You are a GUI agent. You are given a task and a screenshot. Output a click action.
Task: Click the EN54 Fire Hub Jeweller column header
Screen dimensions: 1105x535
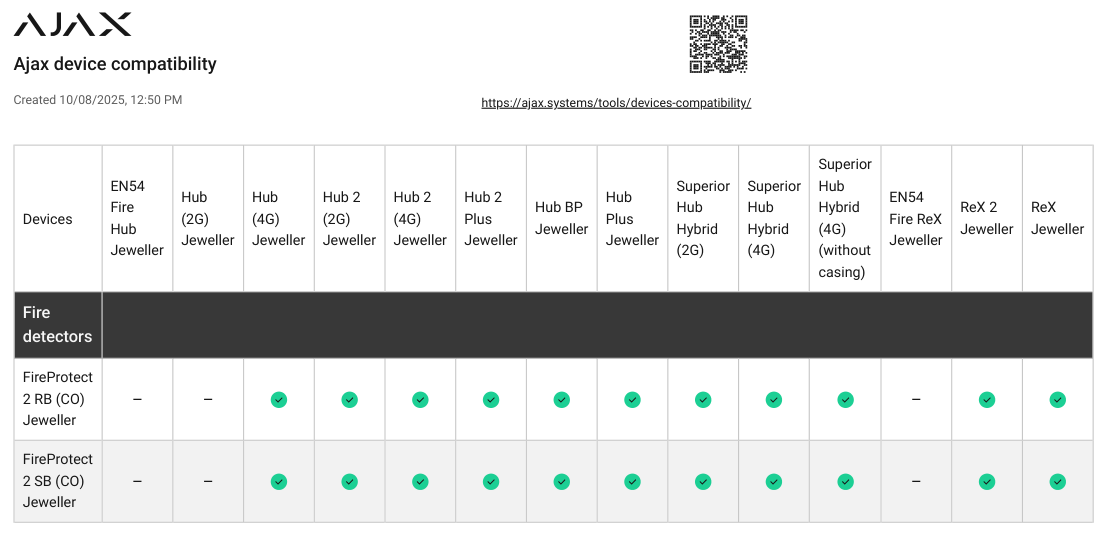coord(137,219)
